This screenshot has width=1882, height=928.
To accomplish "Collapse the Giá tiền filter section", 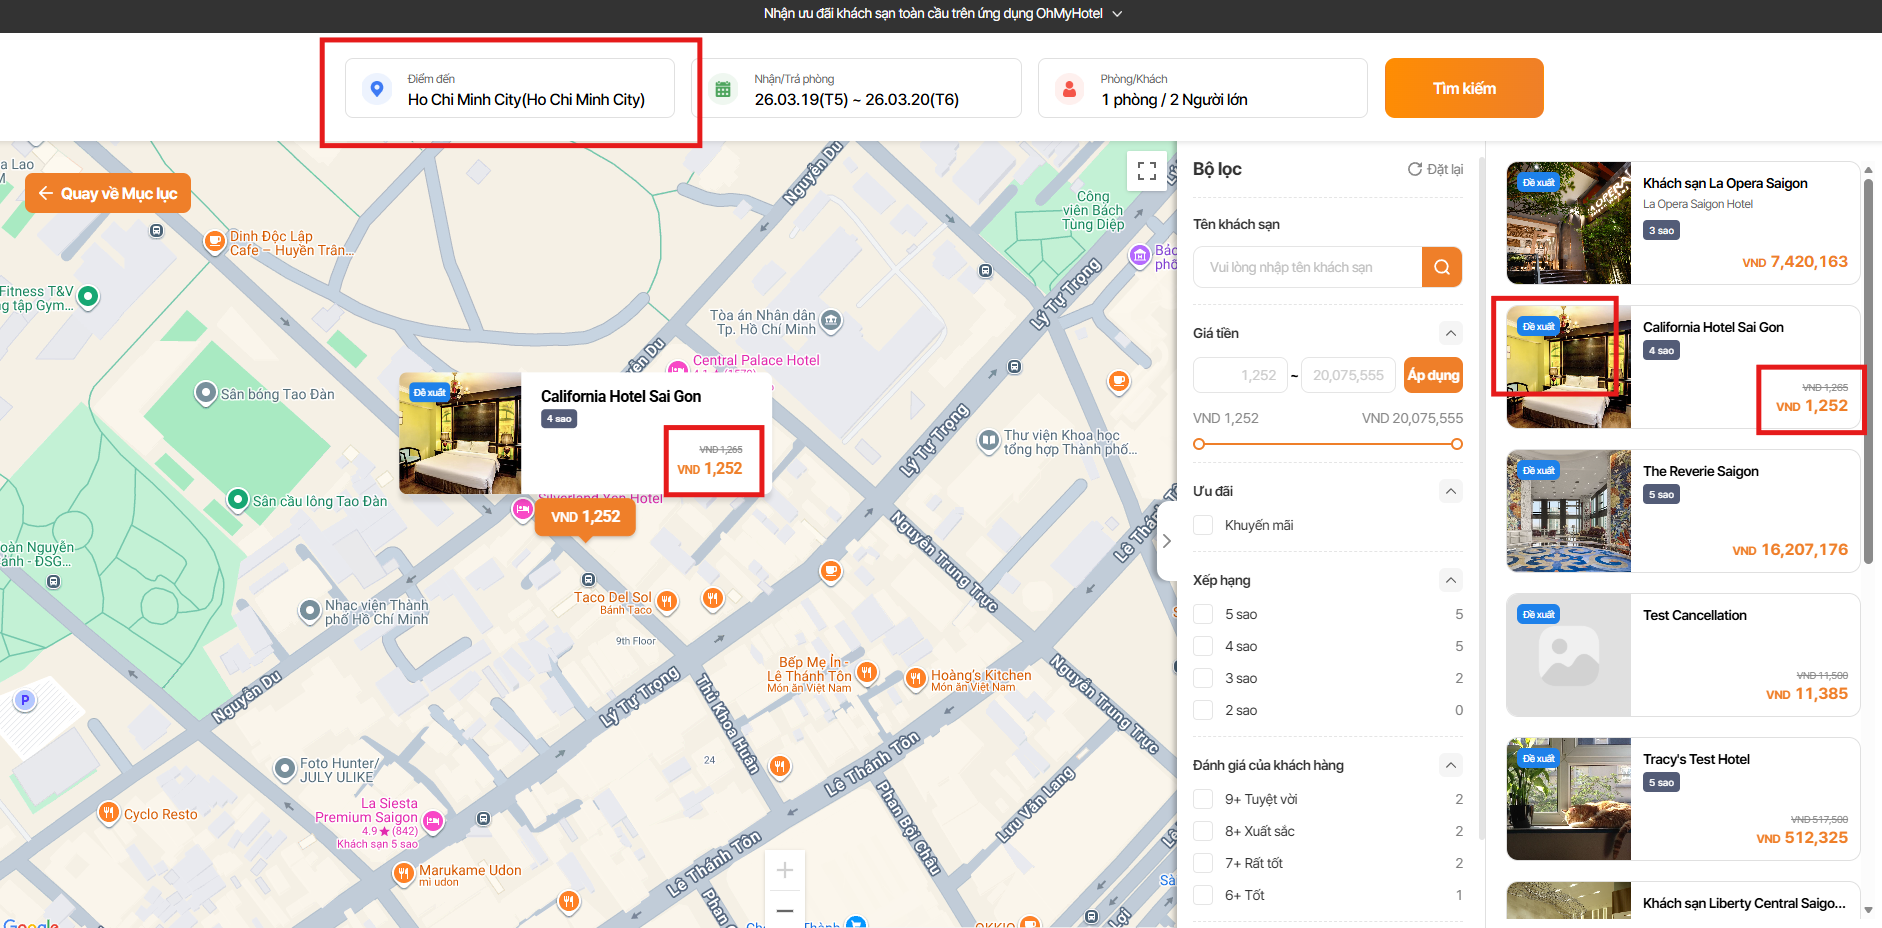I will coord(1451,333).
